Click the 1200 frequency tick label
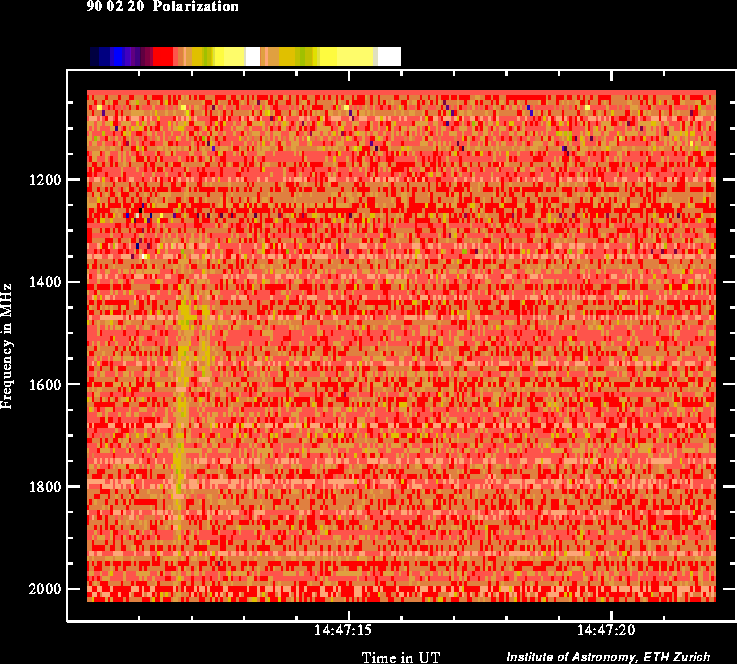737x664 pixels. [x=47, y=180]
